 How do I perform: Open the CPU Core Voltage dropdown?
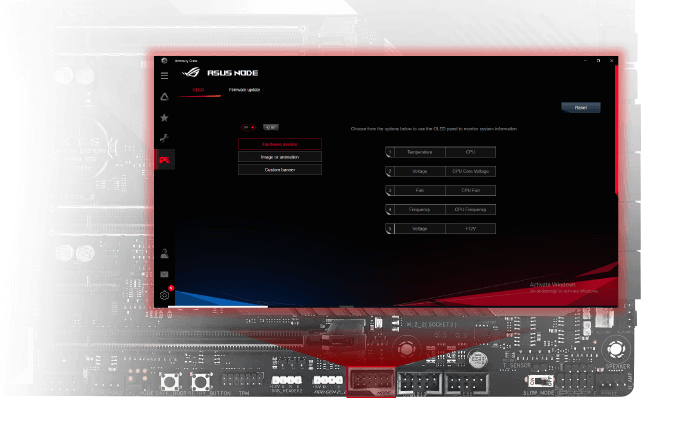coord(470,171)
